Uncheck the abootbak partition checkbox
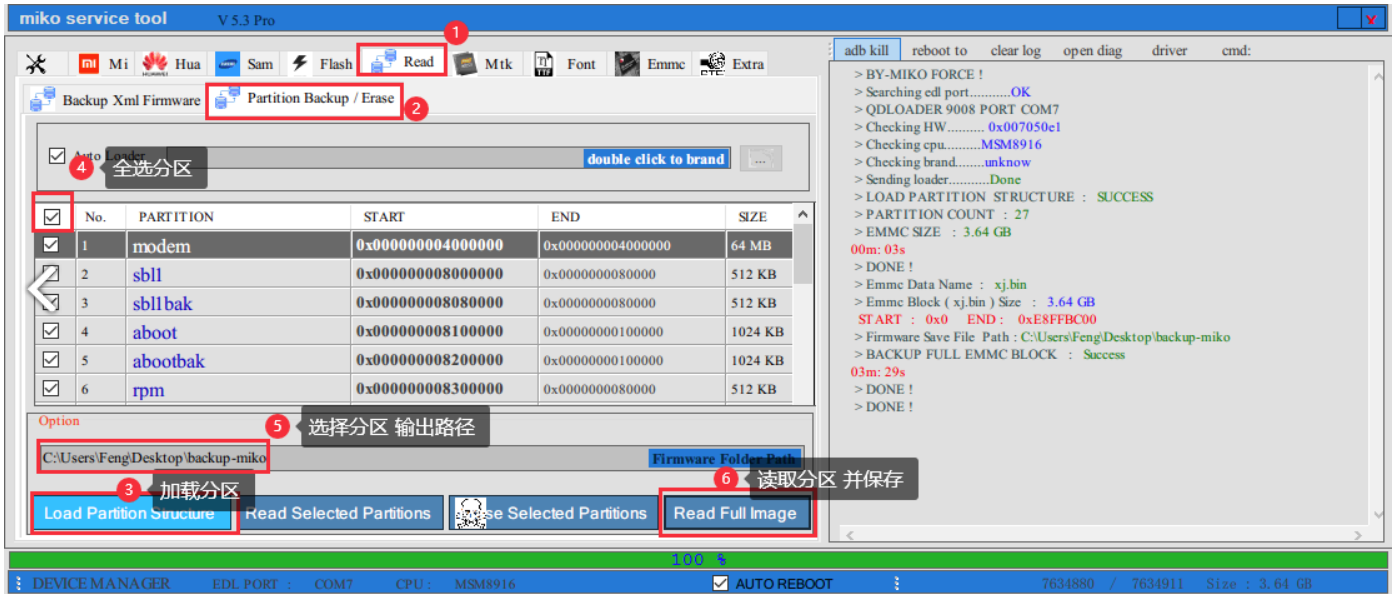 (51, 360)
